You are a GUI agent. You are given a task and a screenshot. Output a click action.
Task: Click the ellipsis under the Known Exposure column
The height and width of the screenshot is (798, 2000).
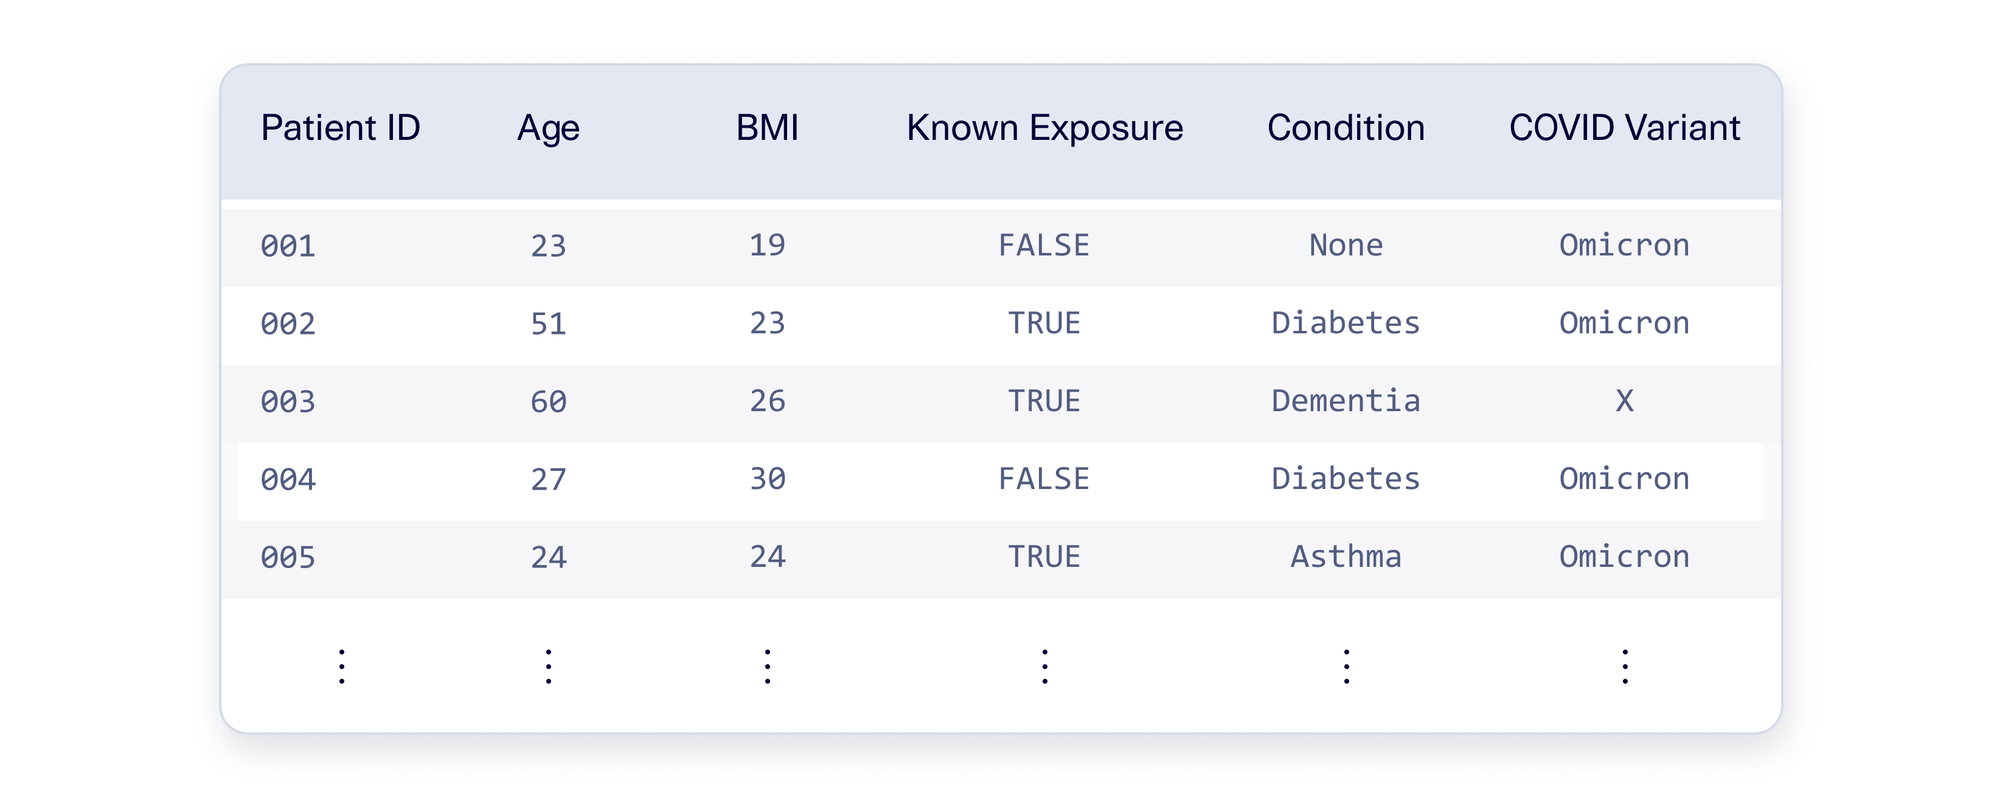1044,666
